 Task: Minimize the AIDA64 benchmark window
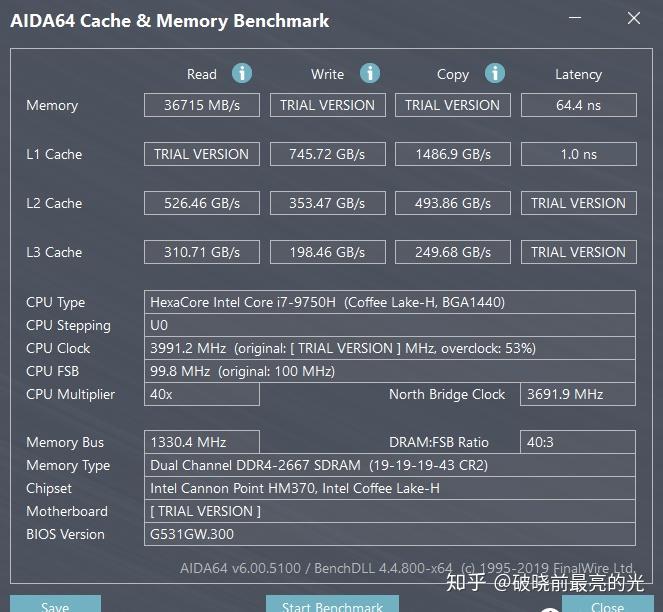575,18
